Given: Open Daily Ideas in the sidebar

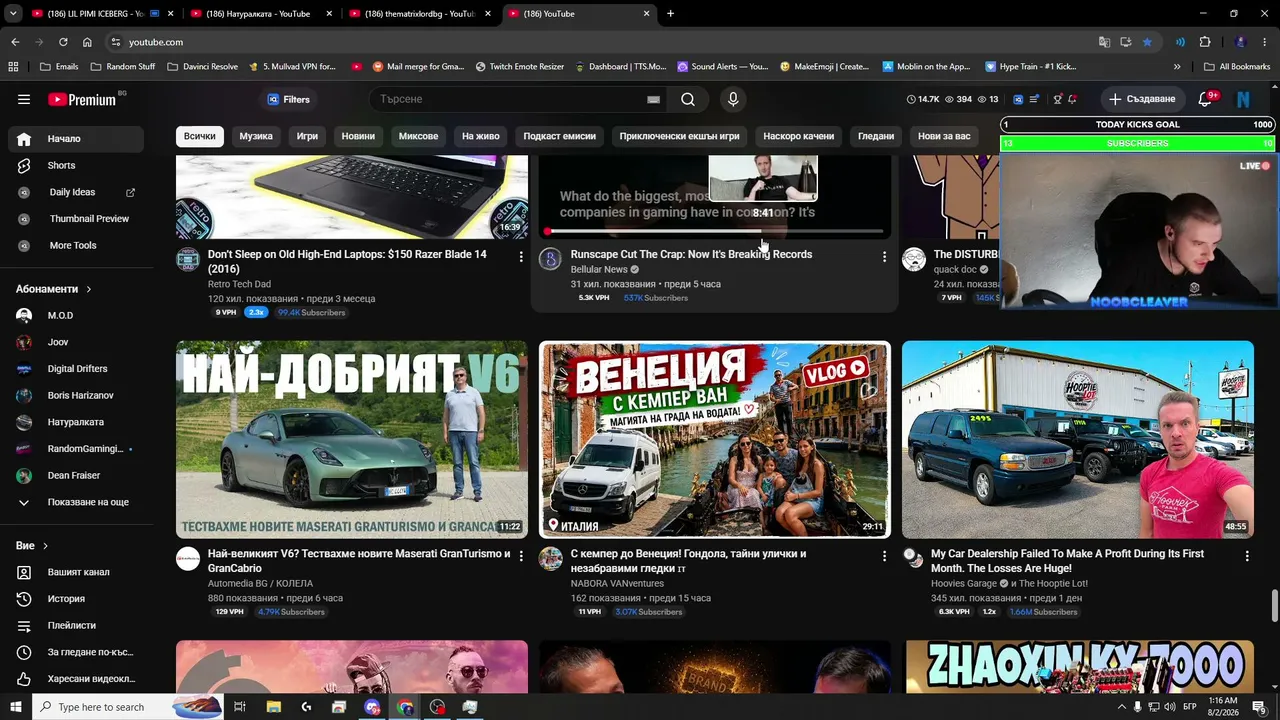Looking at the screenshot, I should 76,192.
